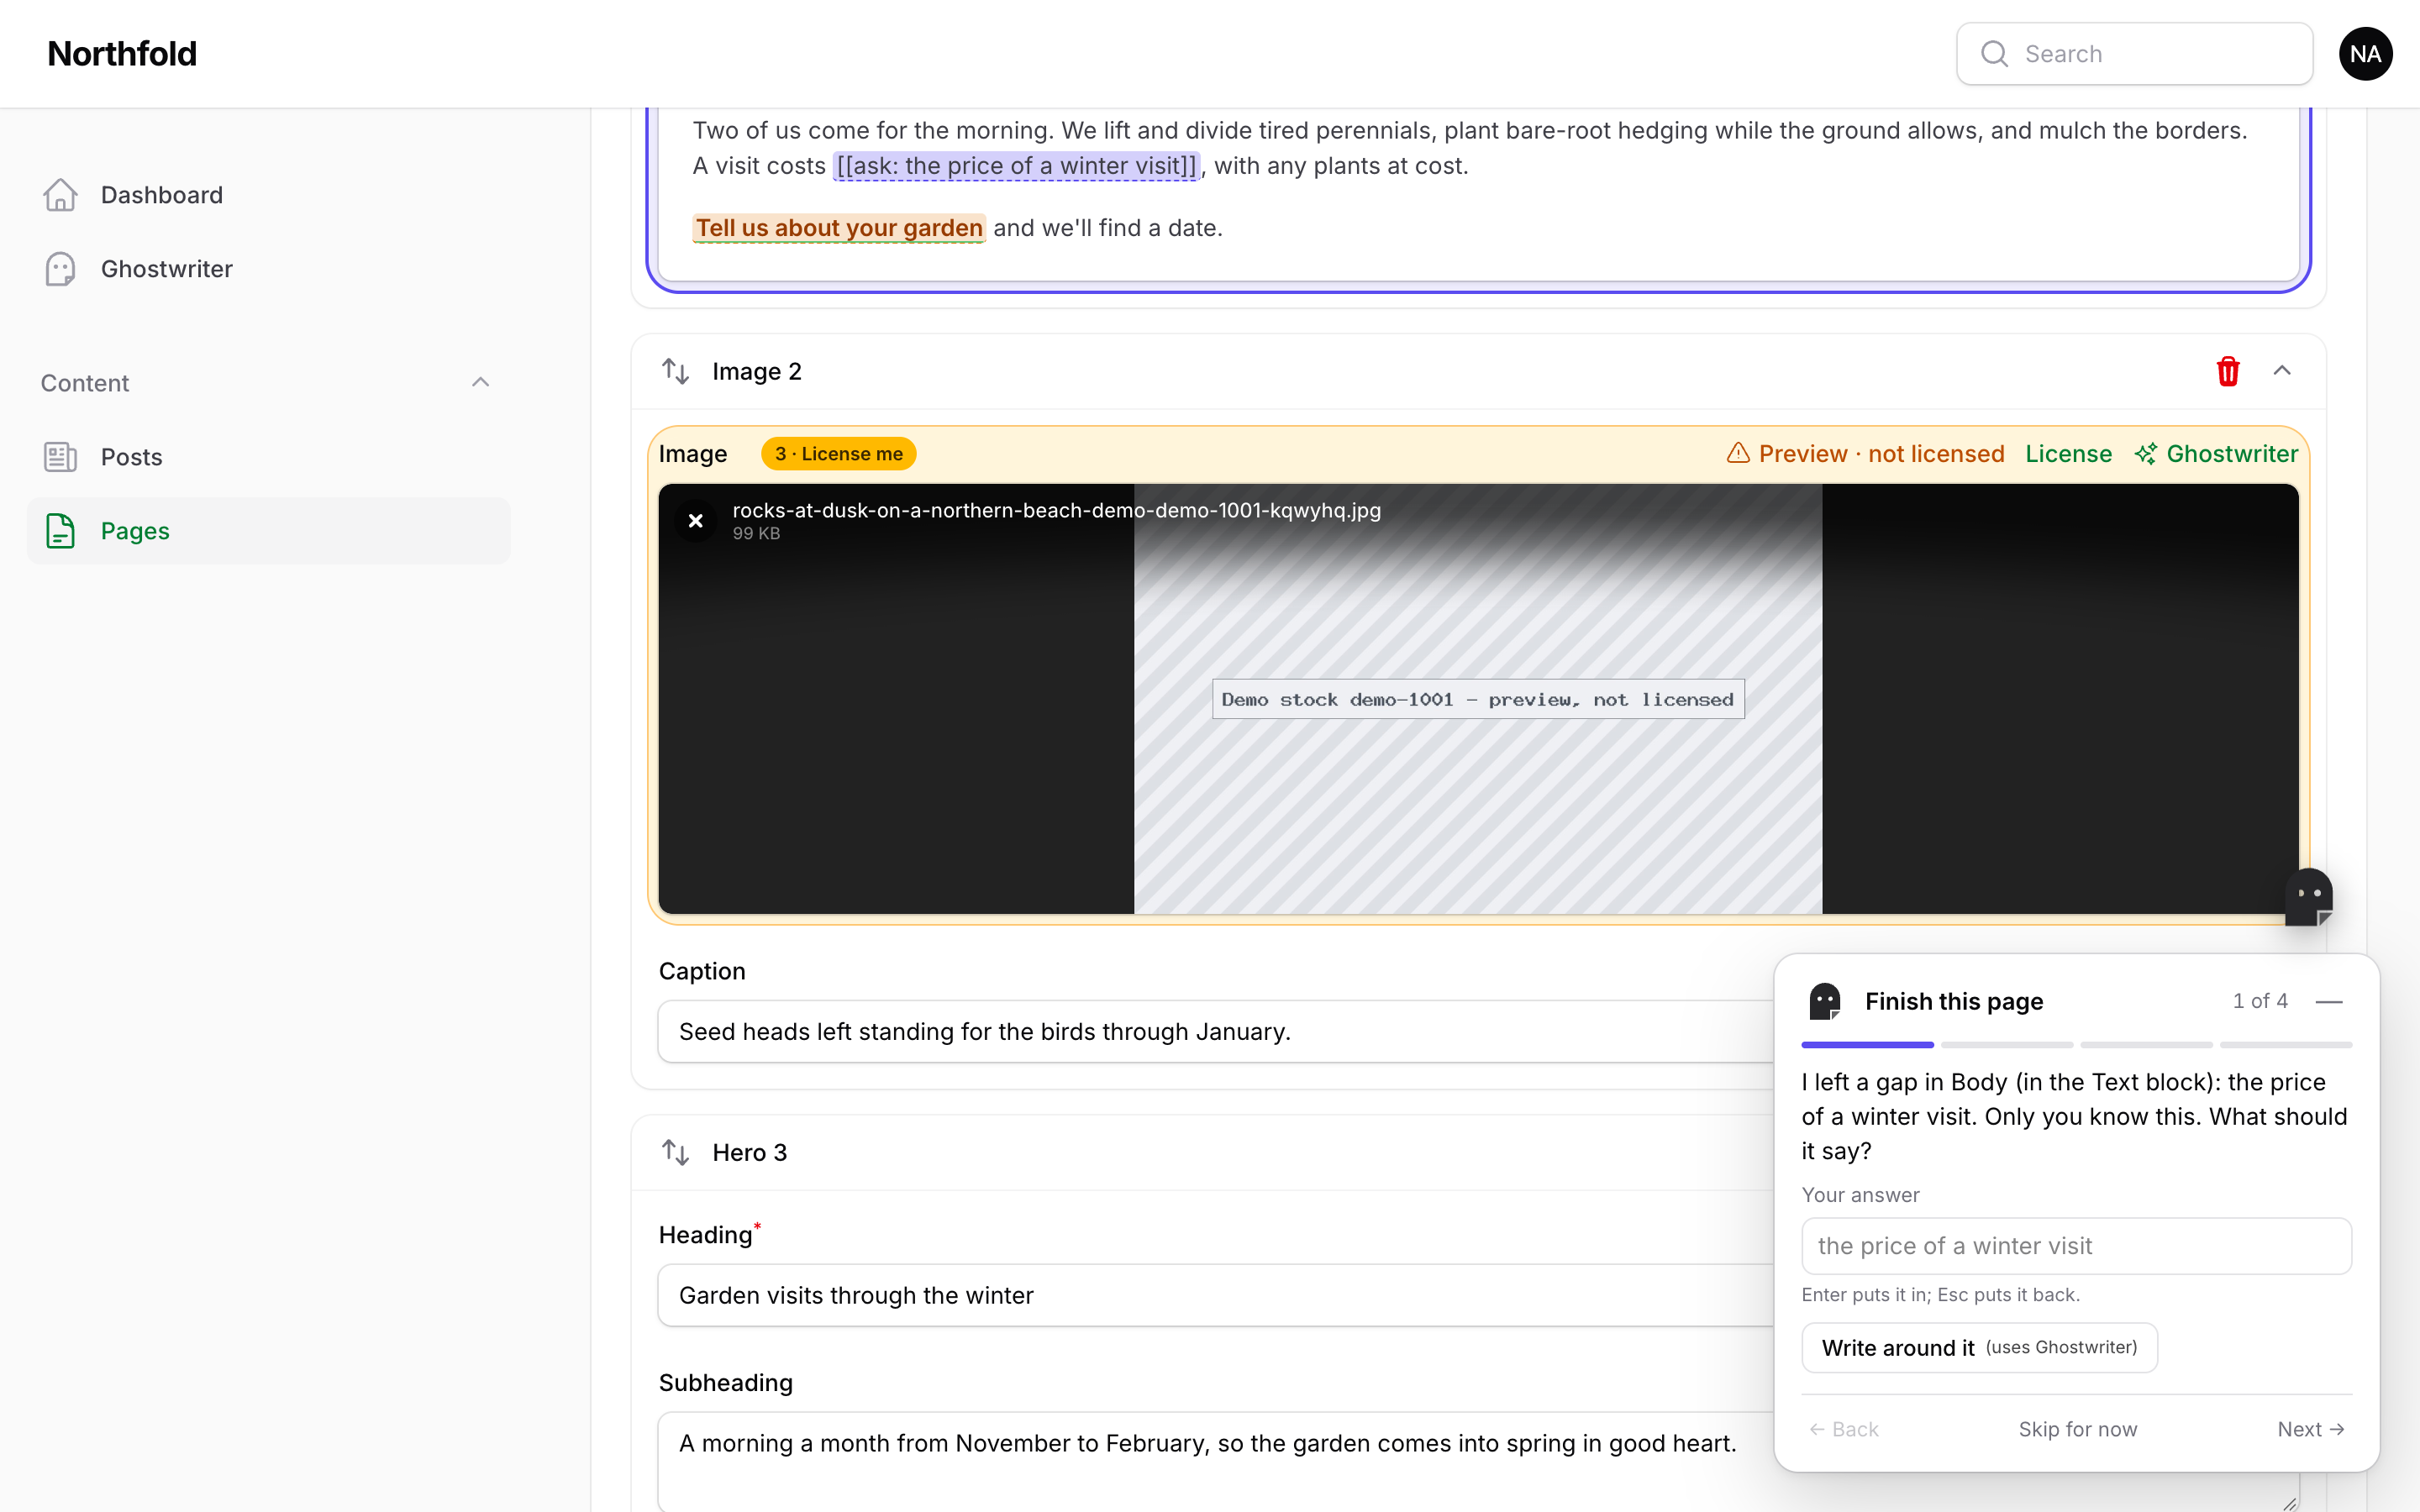Screen dimensions: 2420x1512
Task: Open Posts in the sidebar
Action: [x=269, y=457]
